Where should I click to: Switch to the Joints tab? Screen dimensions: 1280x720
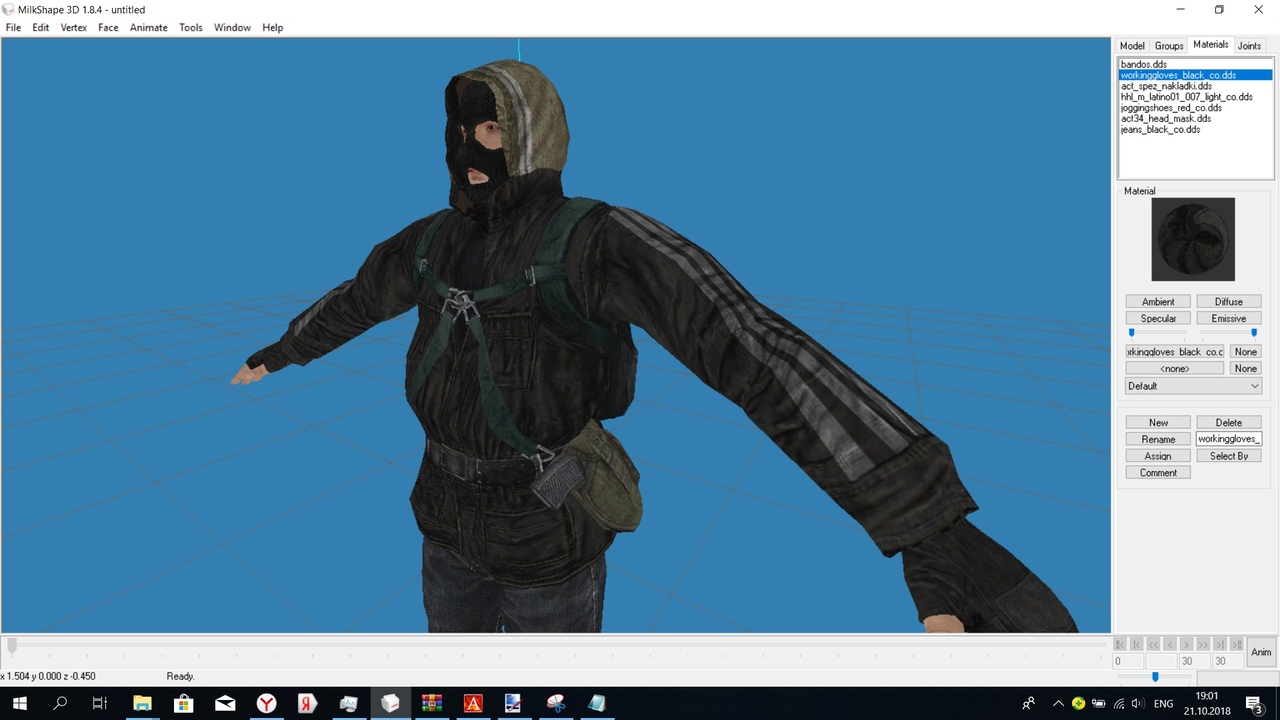pyautogui.click(x=1249, y=46)
